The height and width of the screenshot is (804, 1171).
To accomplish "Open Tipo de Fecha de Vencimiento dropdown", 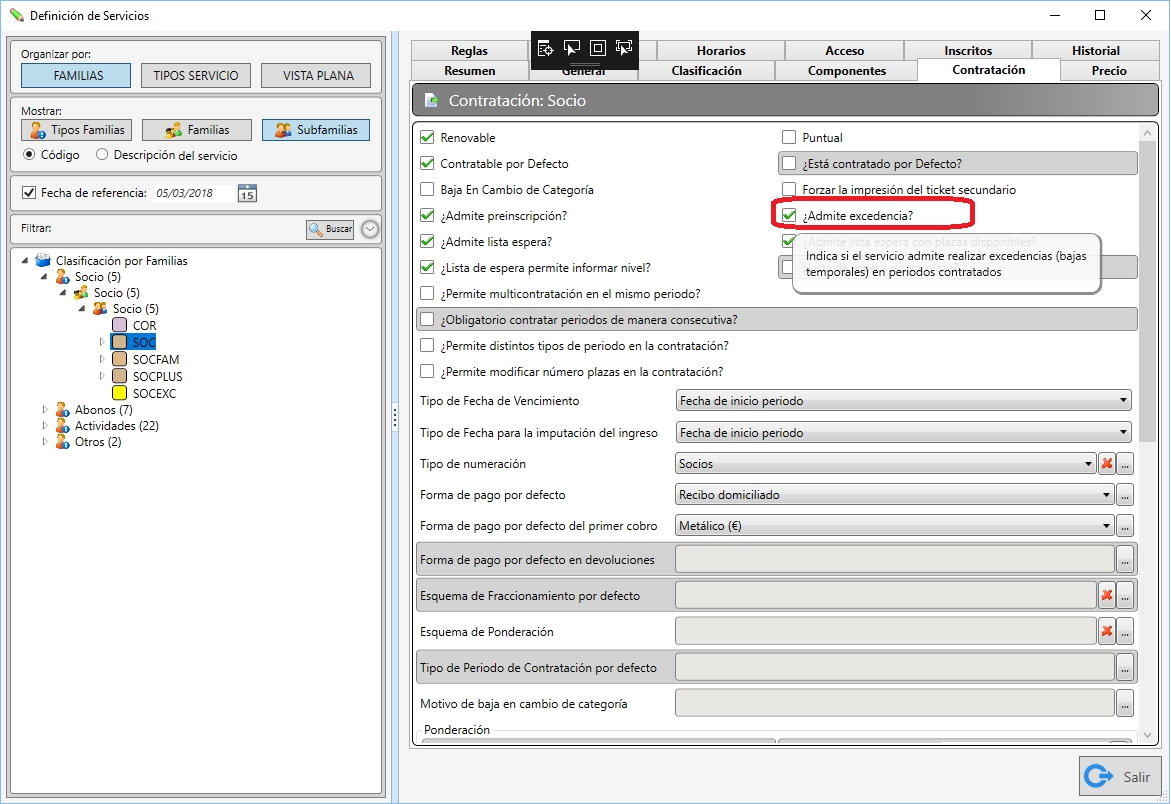I will tap(904, 401).
